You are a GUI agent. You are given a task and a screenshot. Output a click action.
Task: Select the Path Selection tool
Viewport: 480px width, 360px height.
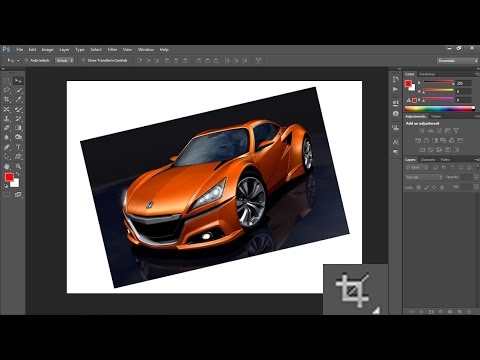click(x=7, y=156)
